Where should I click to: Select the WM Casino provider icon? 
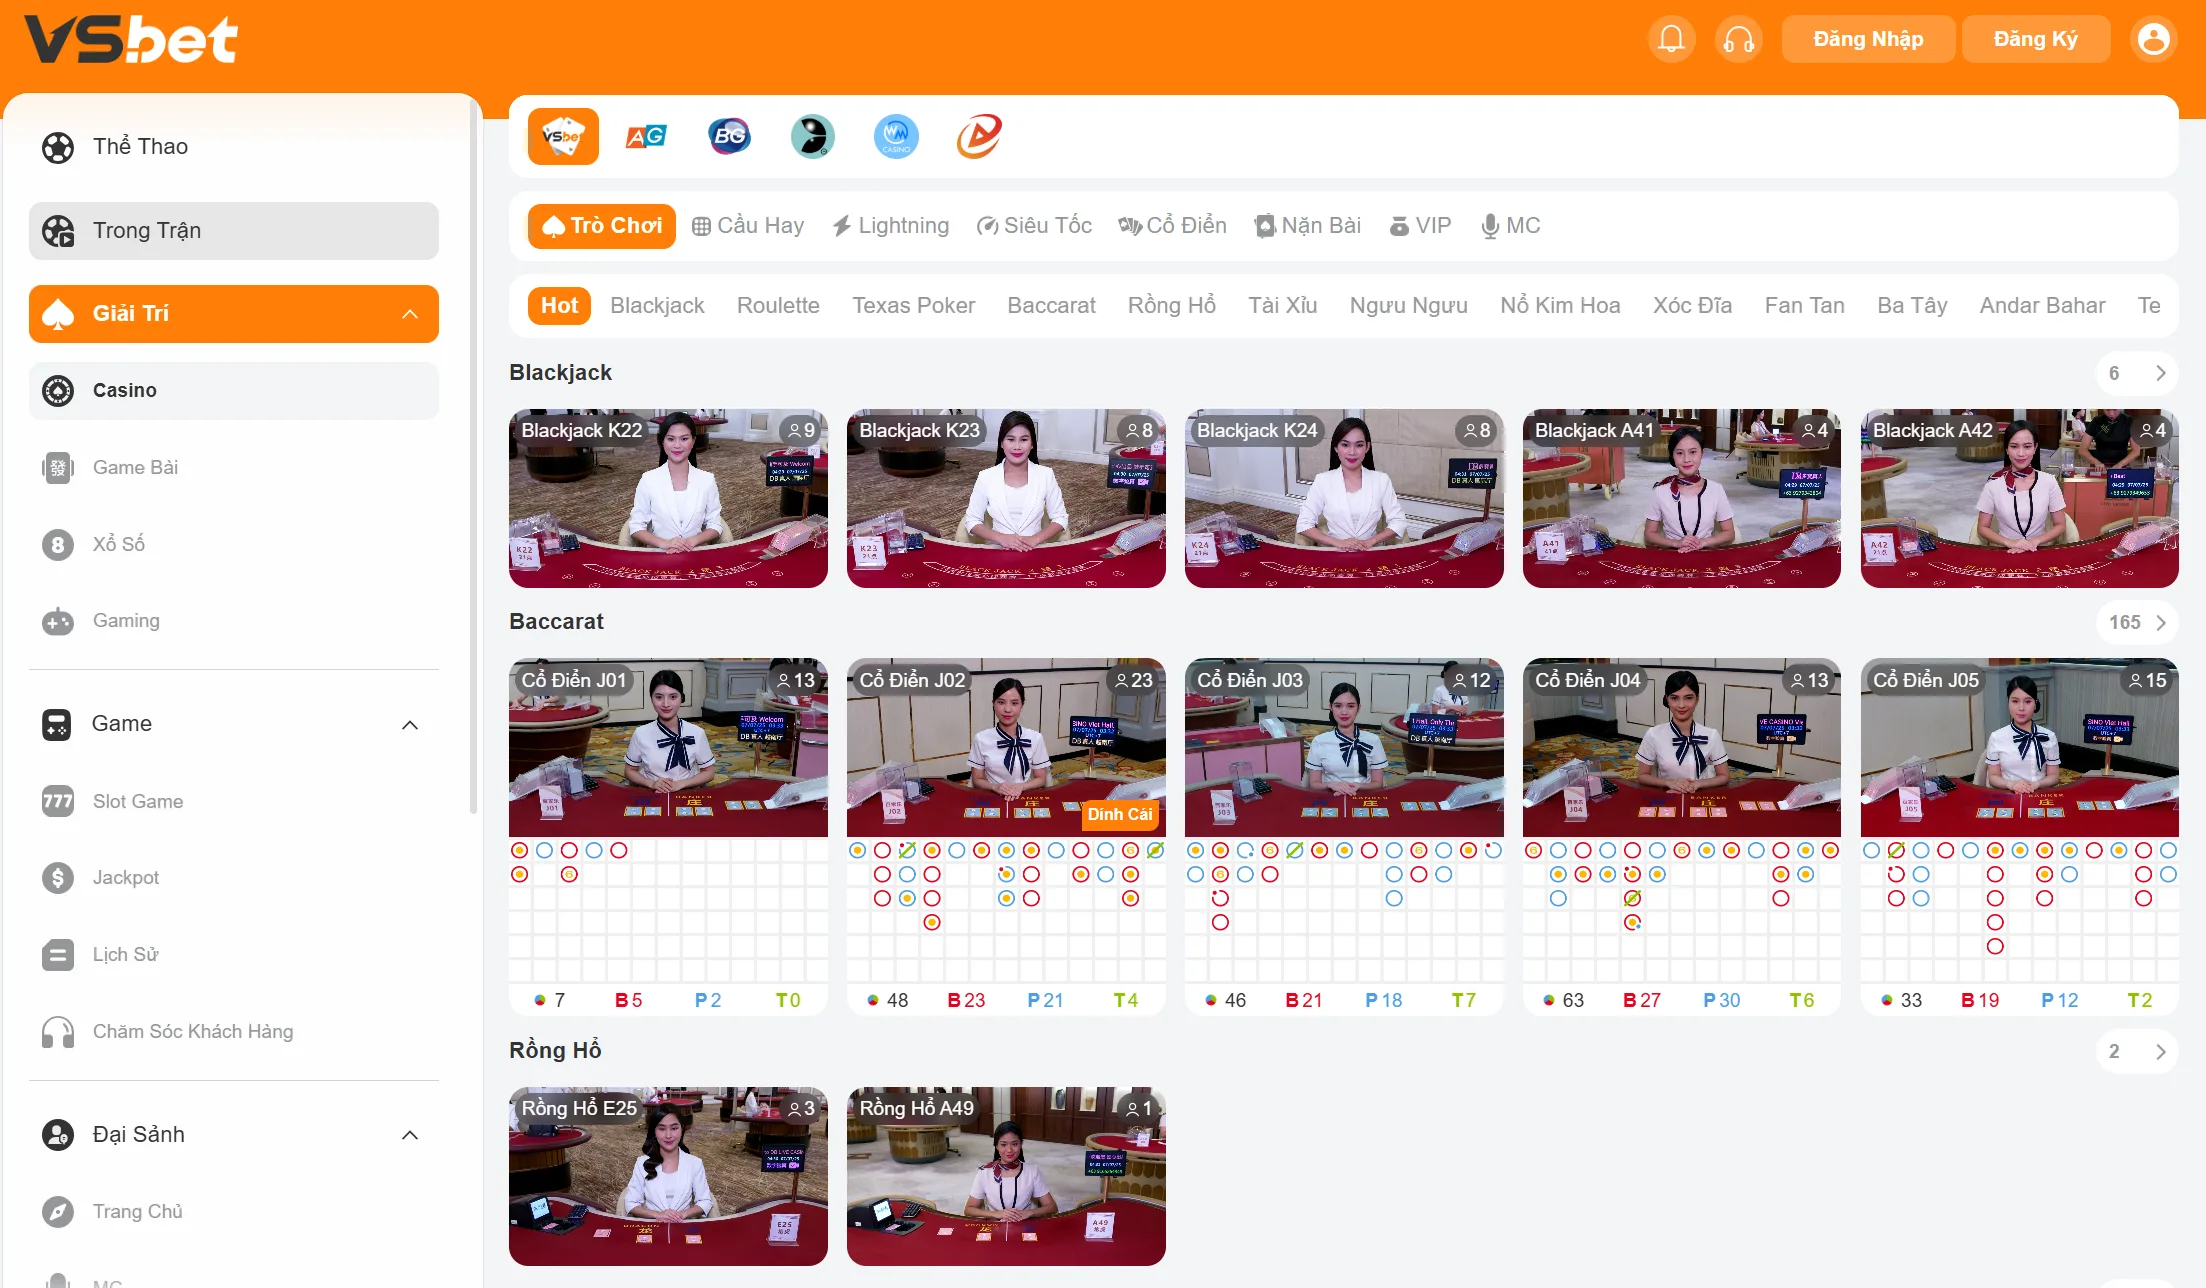(x=895, y=136)
